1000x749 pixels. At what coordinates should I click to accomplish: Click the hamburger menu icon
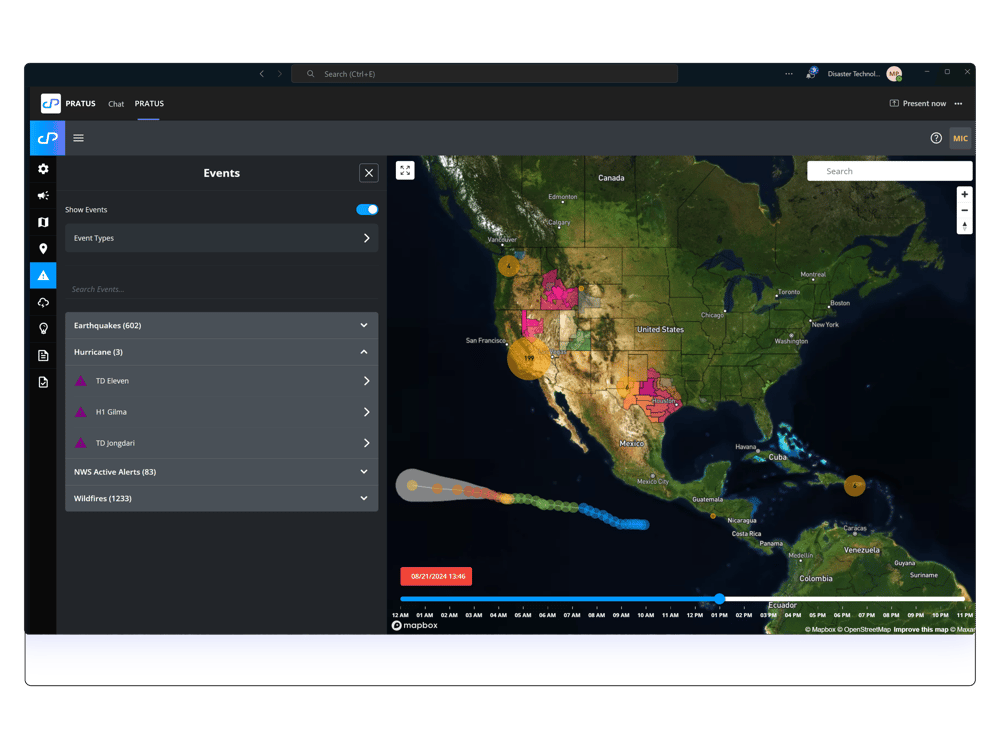(79, 138)
